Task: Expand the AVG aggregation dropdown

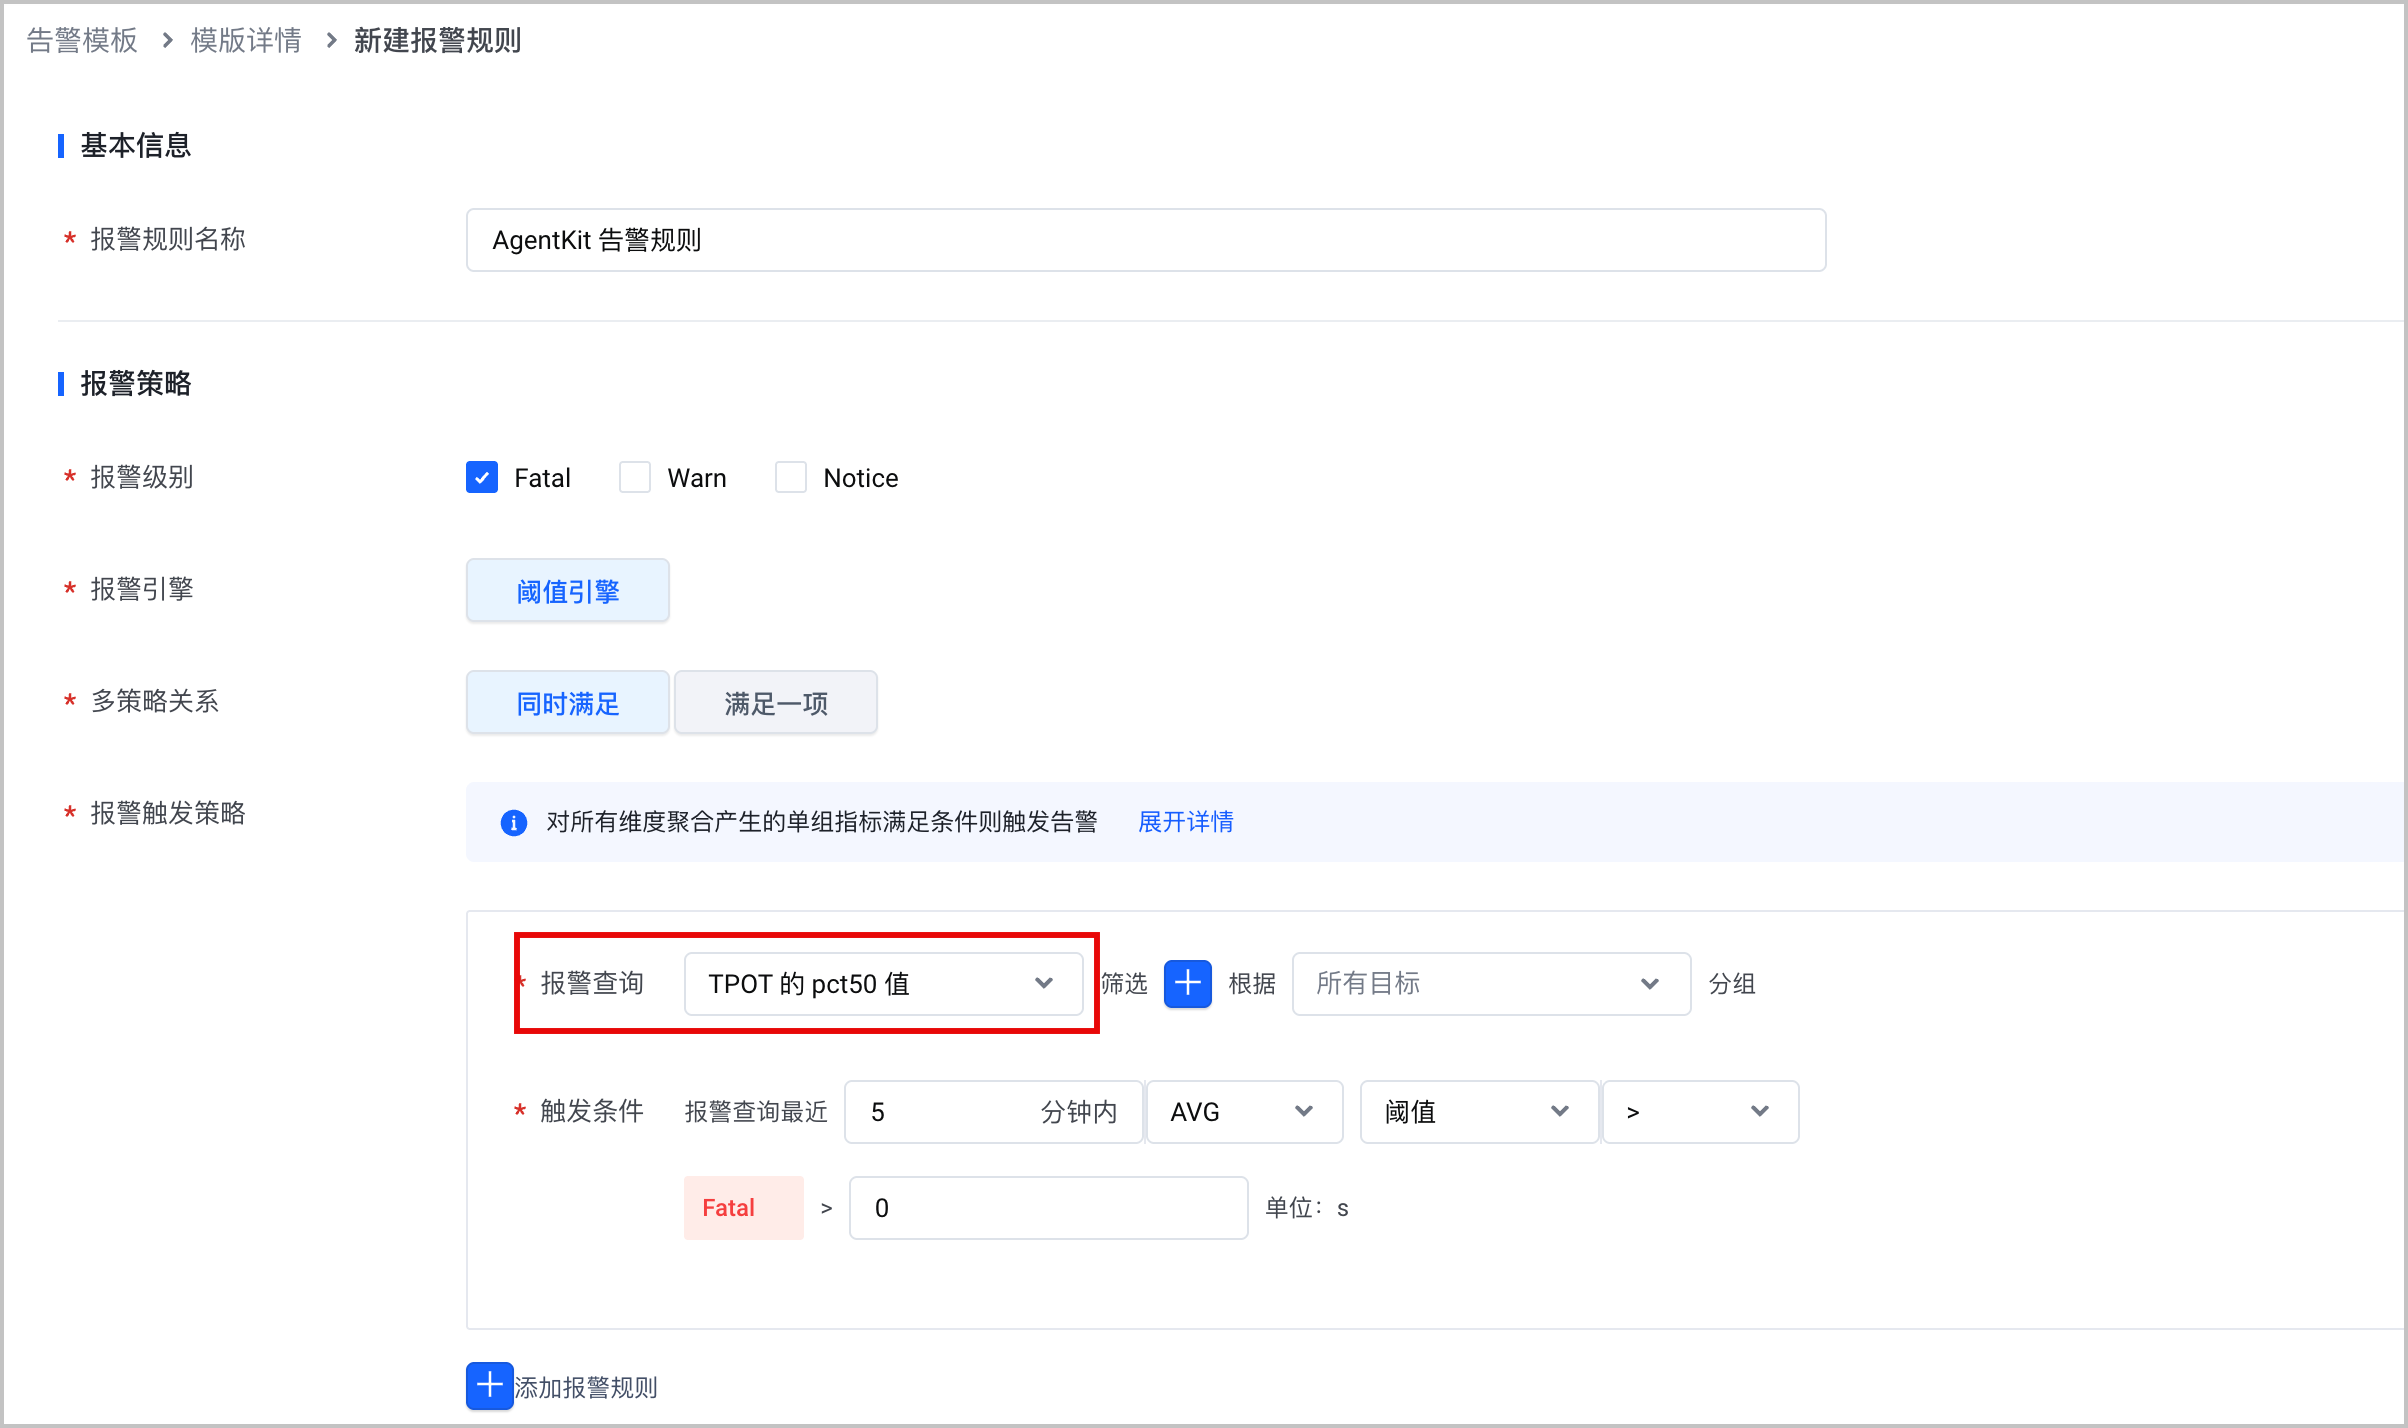Action: coord(1244,1112)
